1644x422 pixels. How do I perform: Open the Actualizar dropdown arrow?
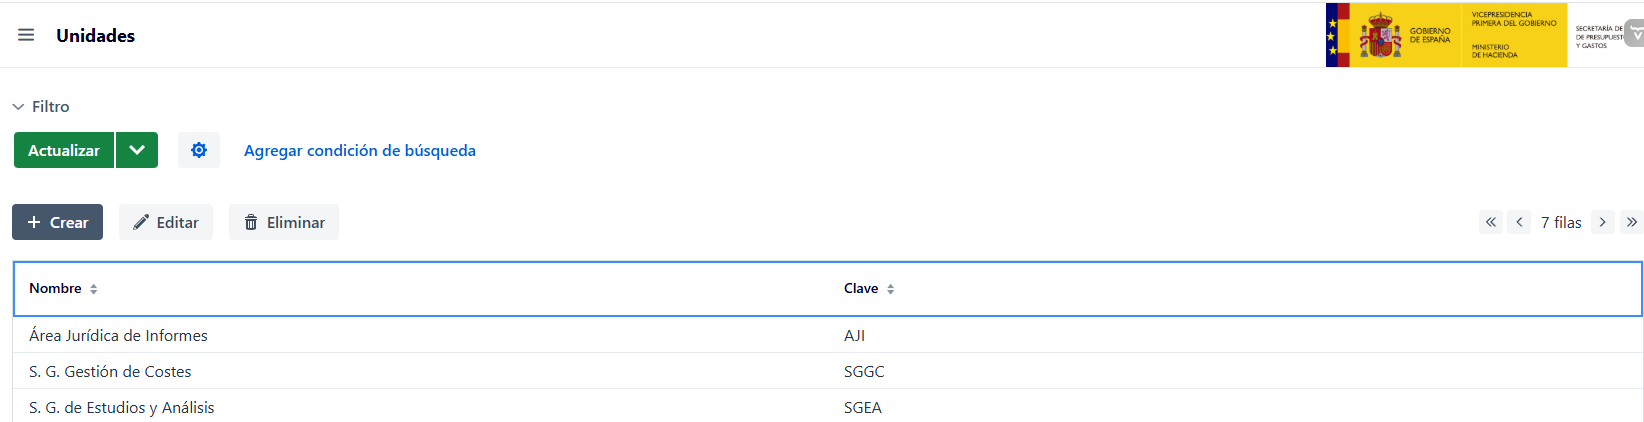(137, 150)
